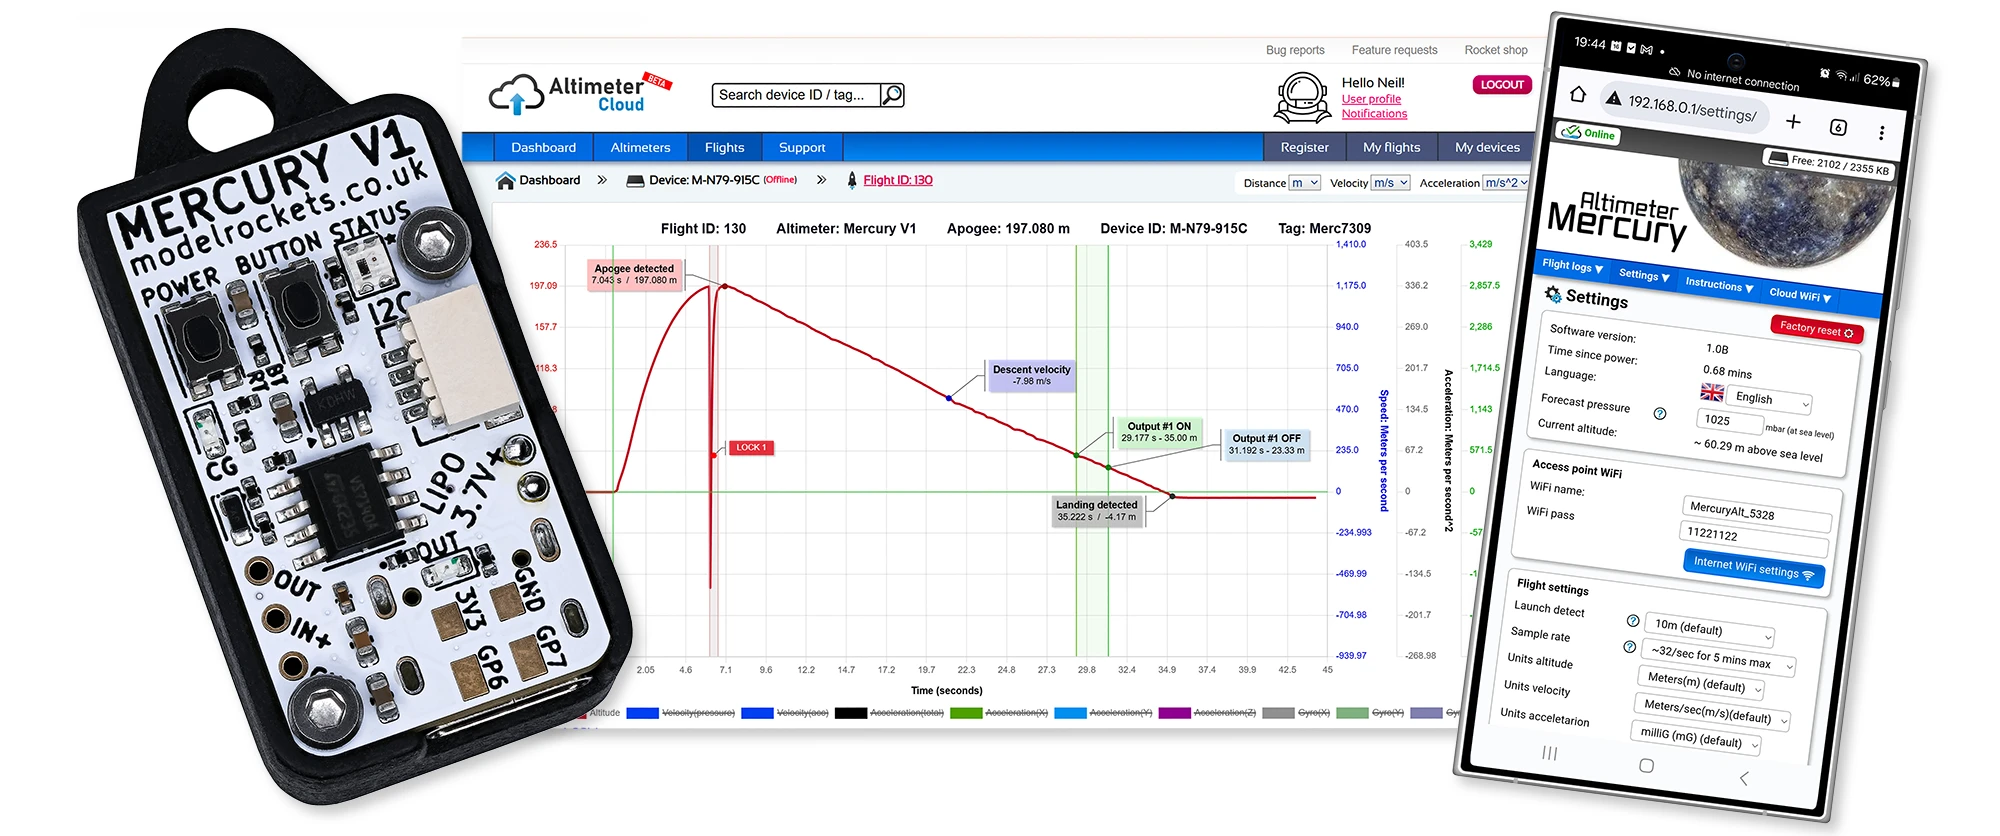Toggle the Acceleration(X) series in chart legend
This screenshot has width=2000, height=836.
coord(999,713)
